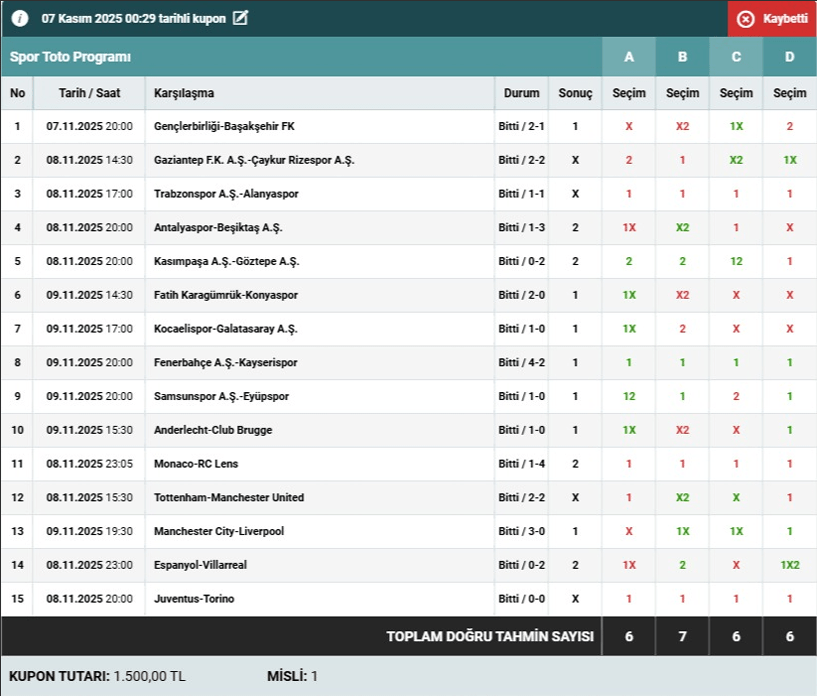
Task: Click the info icon in the header
Action: tap(20, 19)
